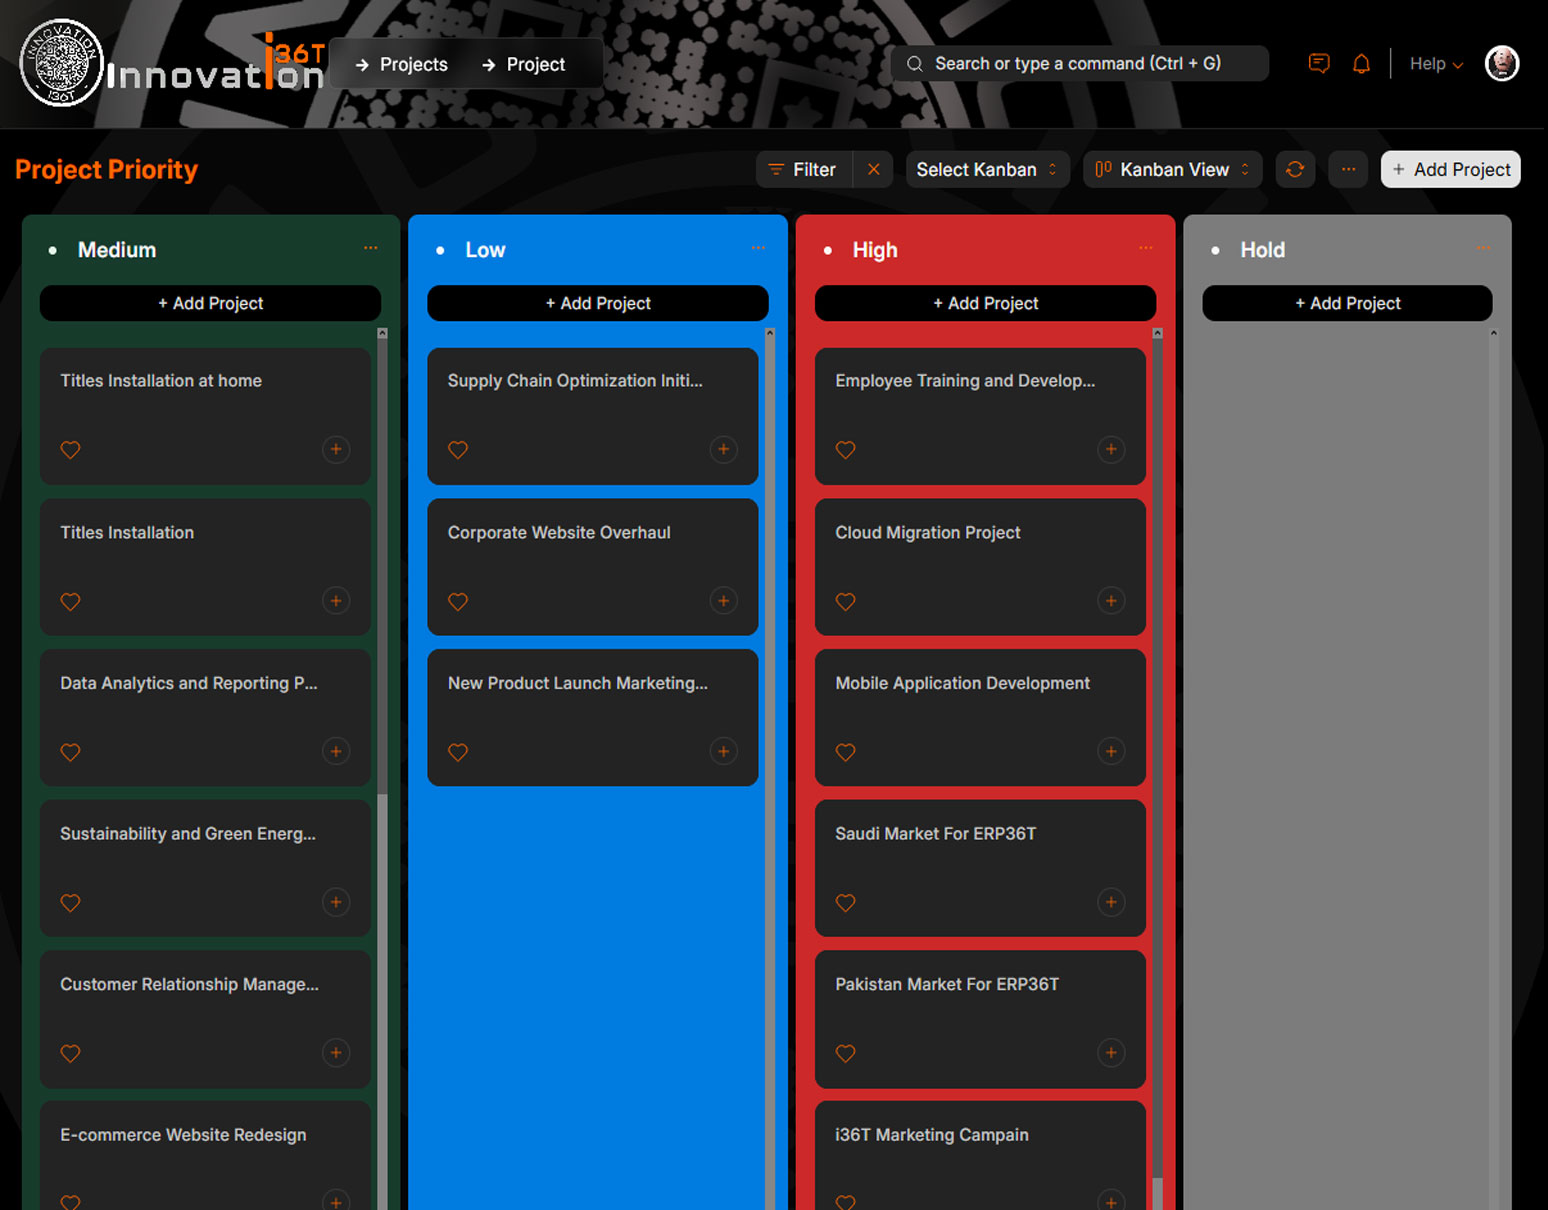Like the Titles Installation at home card
Viewport: 1548px width, 1210px height.
pyautogui.click(x=70, y=450)
